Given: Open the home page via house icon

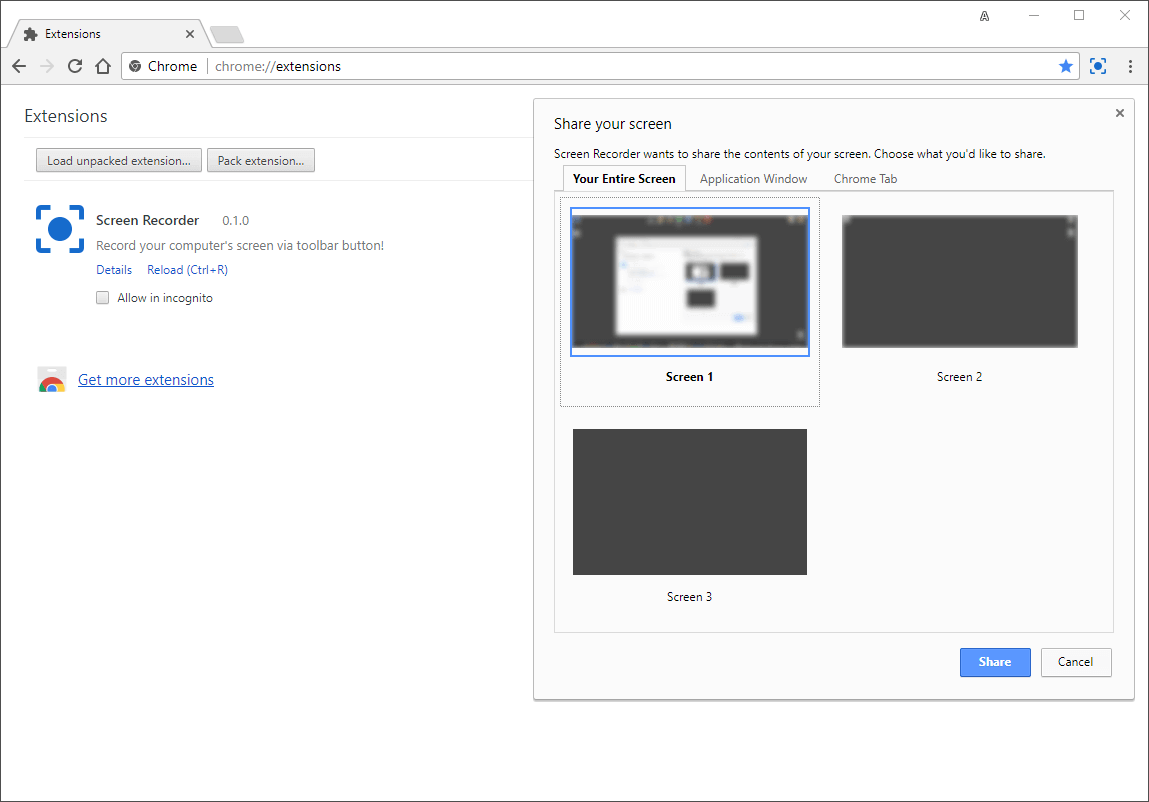Looking at the screenshot, I should (103, 66).
